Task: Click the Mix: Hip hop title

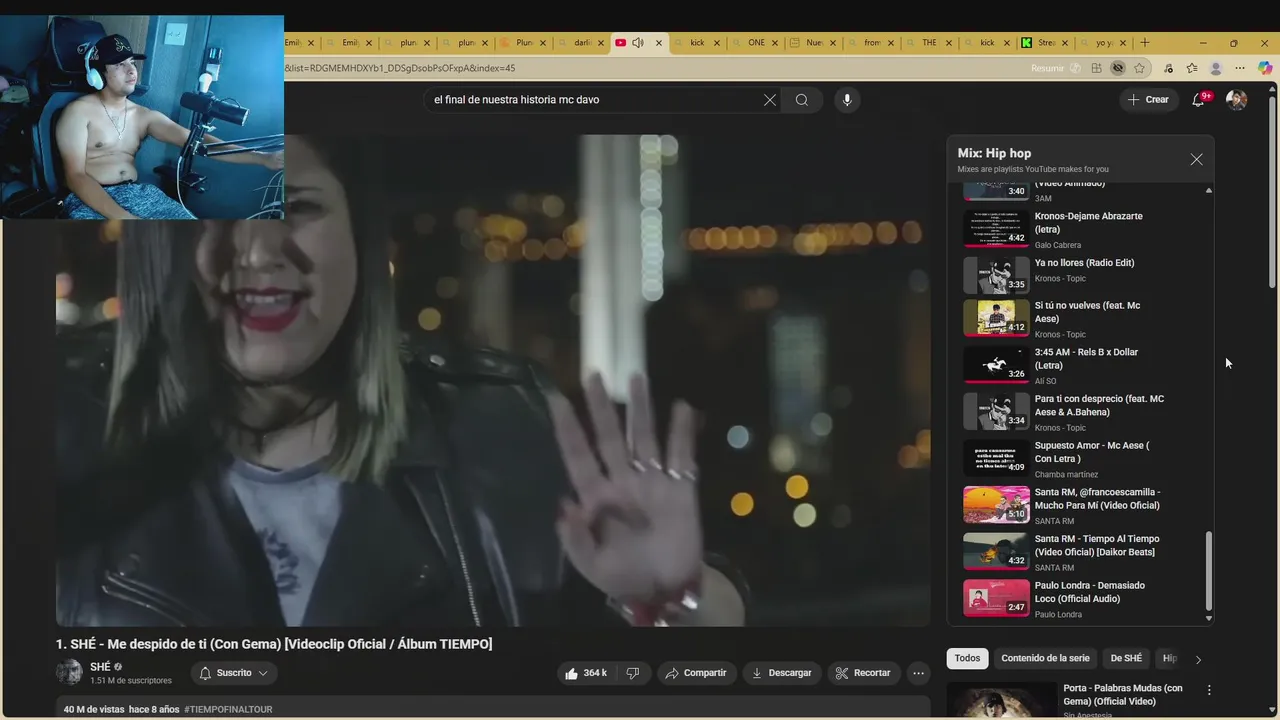Action: (994, 153)
